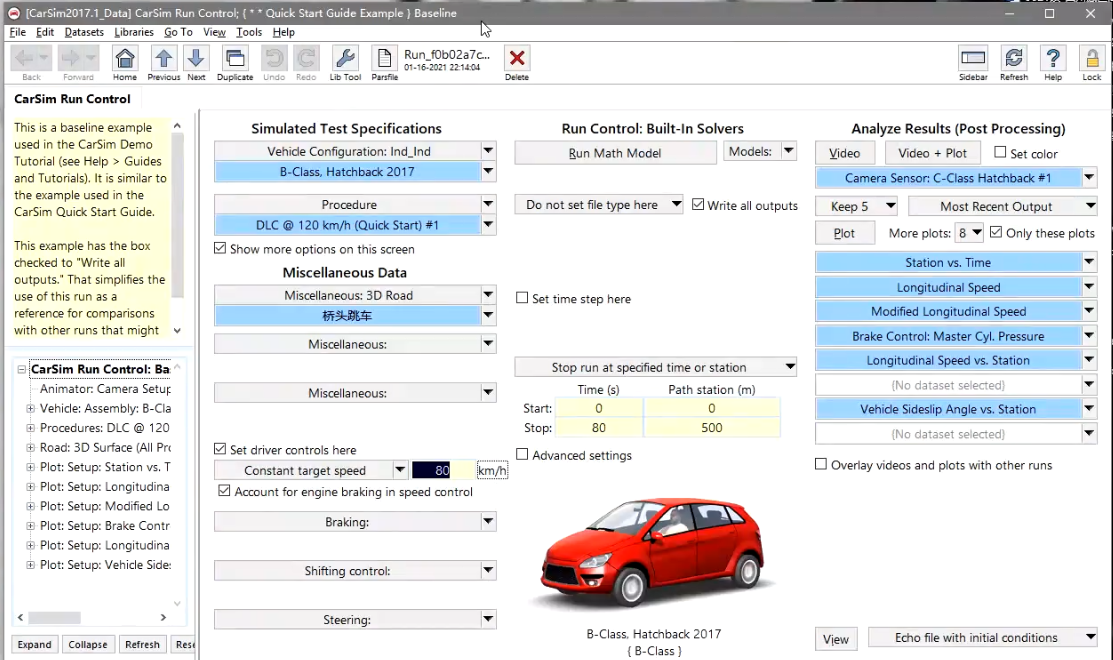Select Animator: Camera Setup tree item
The image size is (1113, 660).
(x=105, y=388)
